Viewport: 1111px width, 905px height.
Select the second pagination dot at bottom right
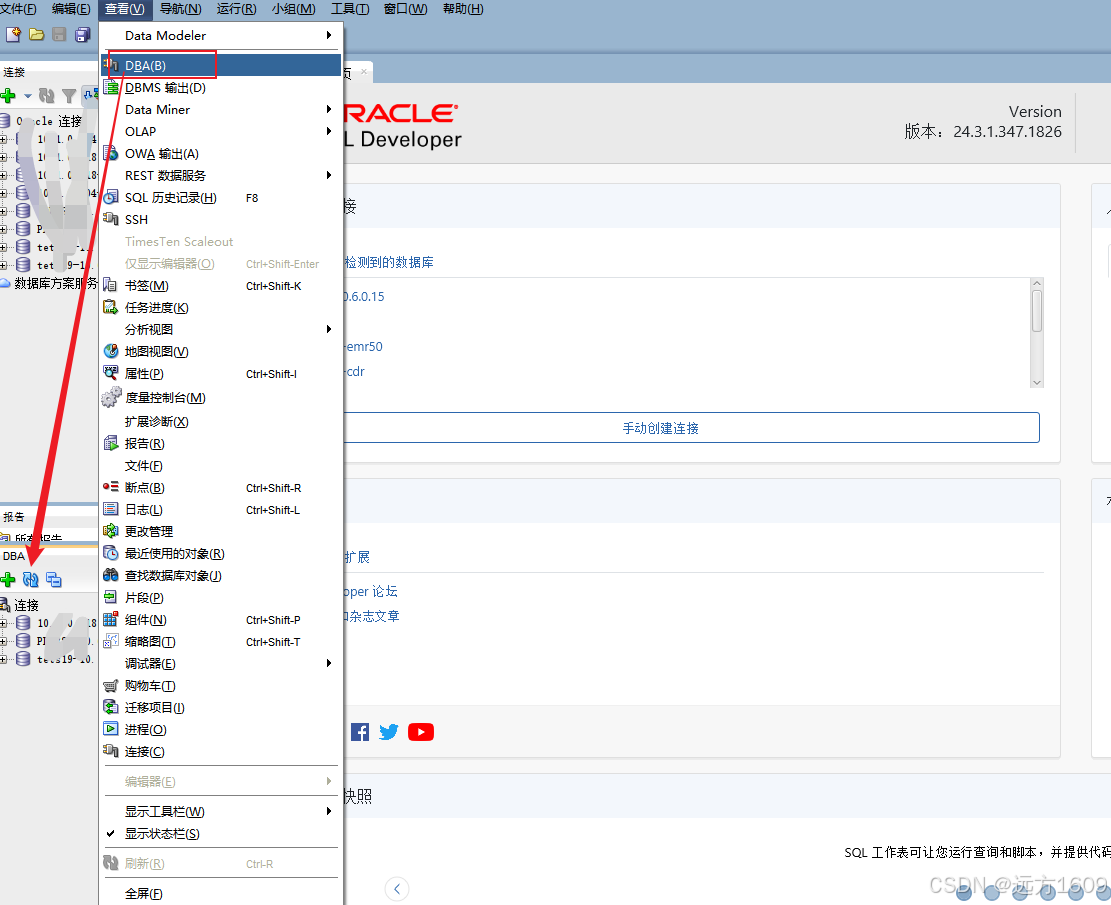(x=993, y=892)
